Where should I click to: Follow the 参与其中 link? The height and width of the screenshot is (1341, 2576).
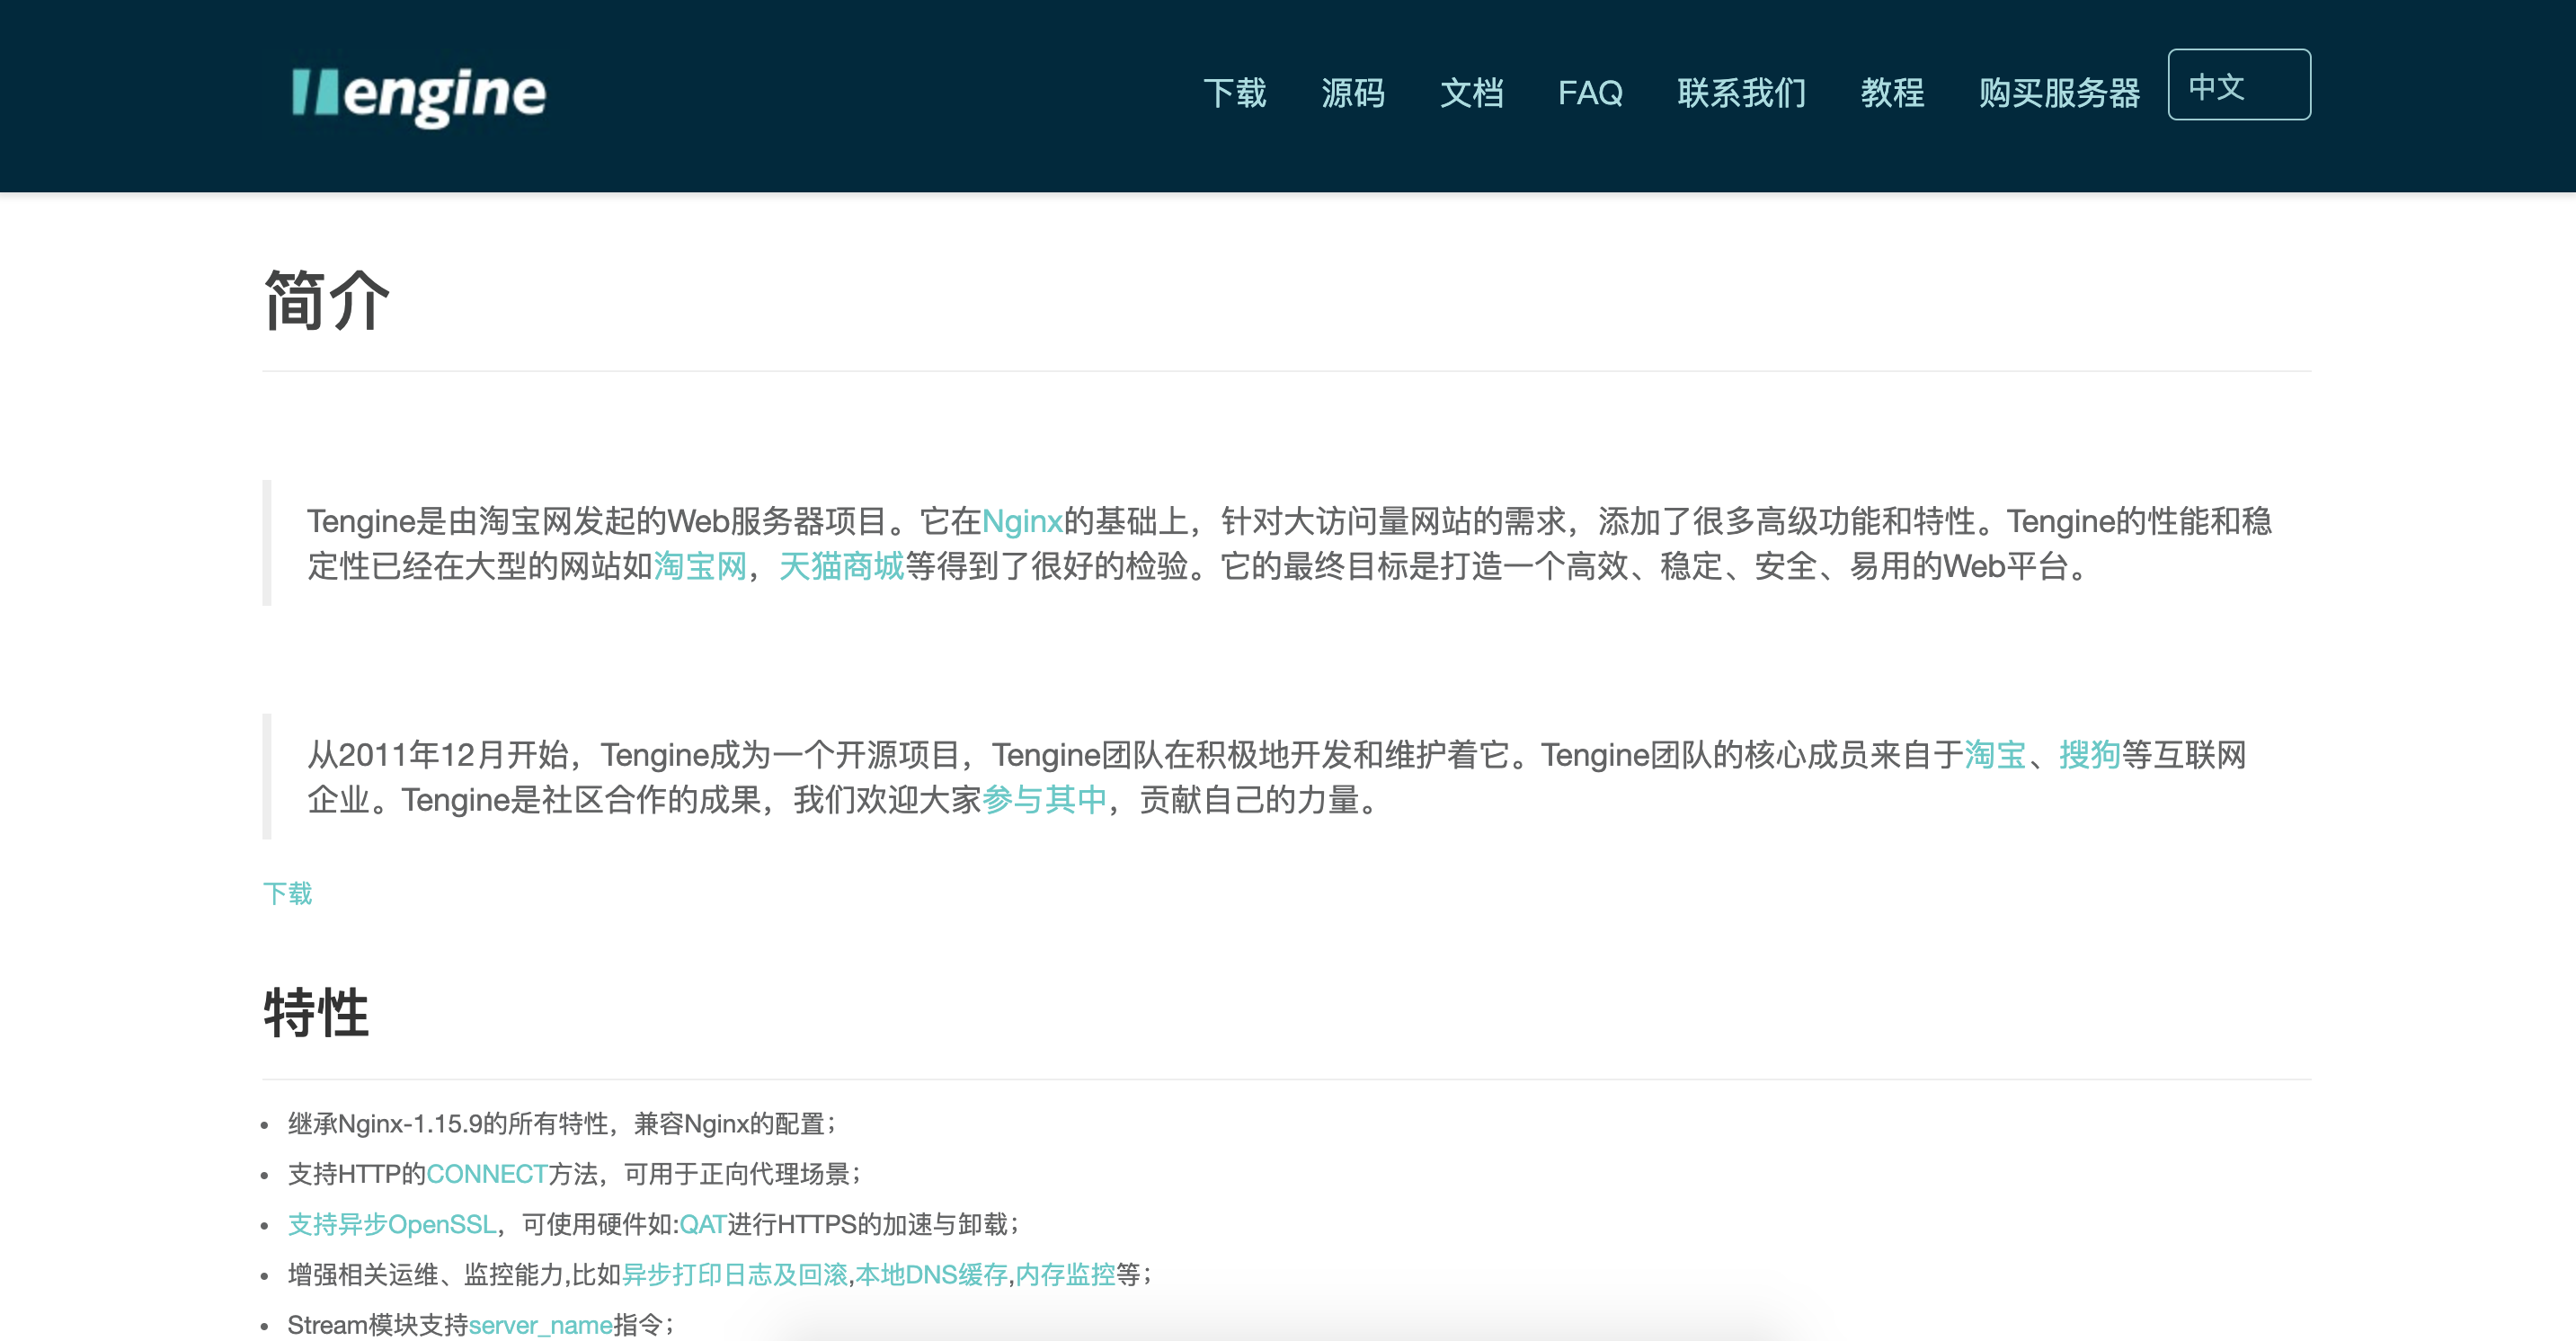[1044, 800]
